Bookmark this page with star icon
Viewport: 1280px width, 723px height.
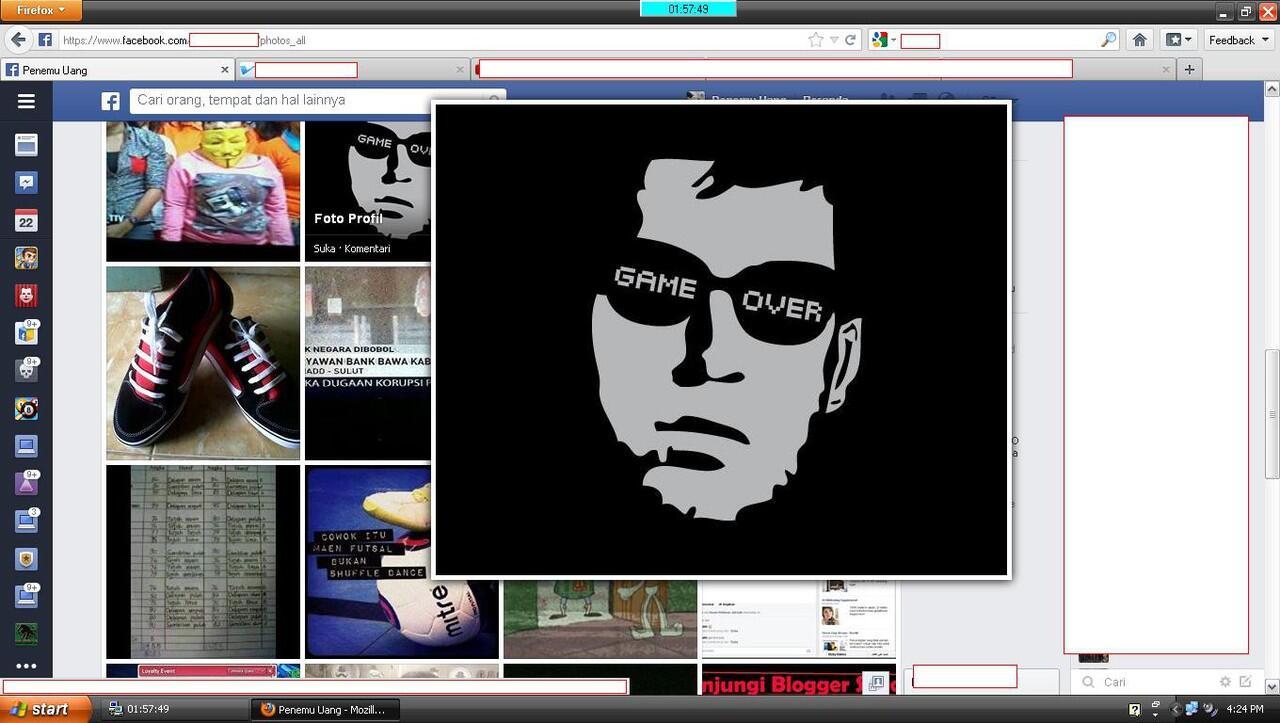pyautogui.click(x=815, y=40)
